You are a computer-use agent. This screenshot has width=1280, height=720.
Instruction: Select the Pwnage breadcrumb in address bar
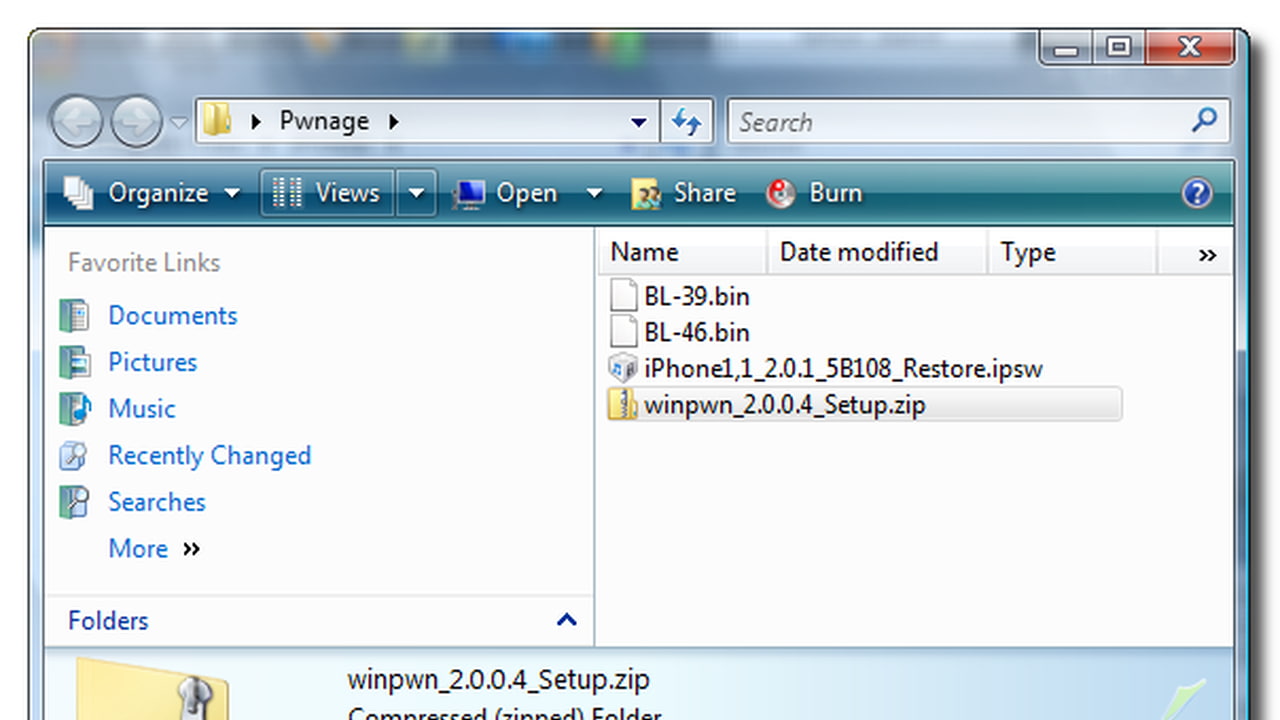coord(324,121)
